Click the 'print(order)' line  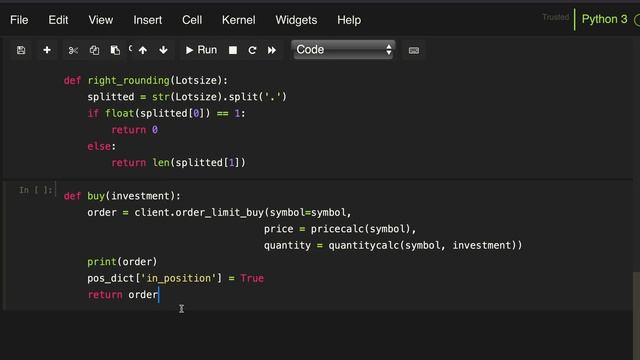[122, 262]
